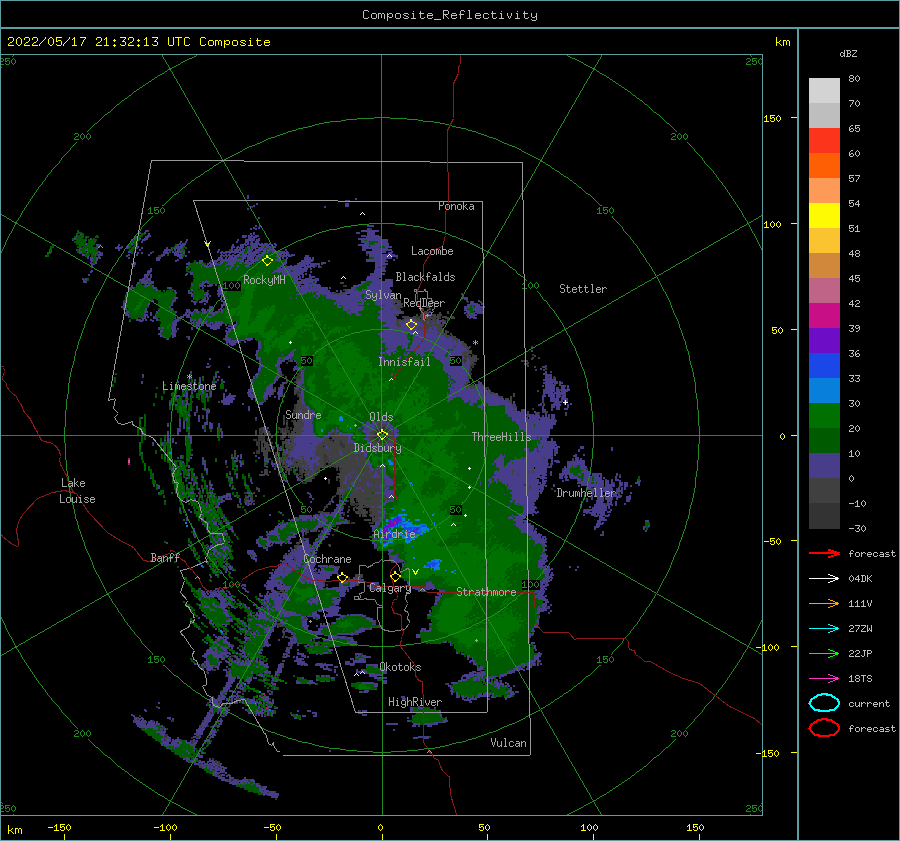Click the green 20 dBZ color band
The height and width of the screenshot is (841, 900).
point(824,416)
